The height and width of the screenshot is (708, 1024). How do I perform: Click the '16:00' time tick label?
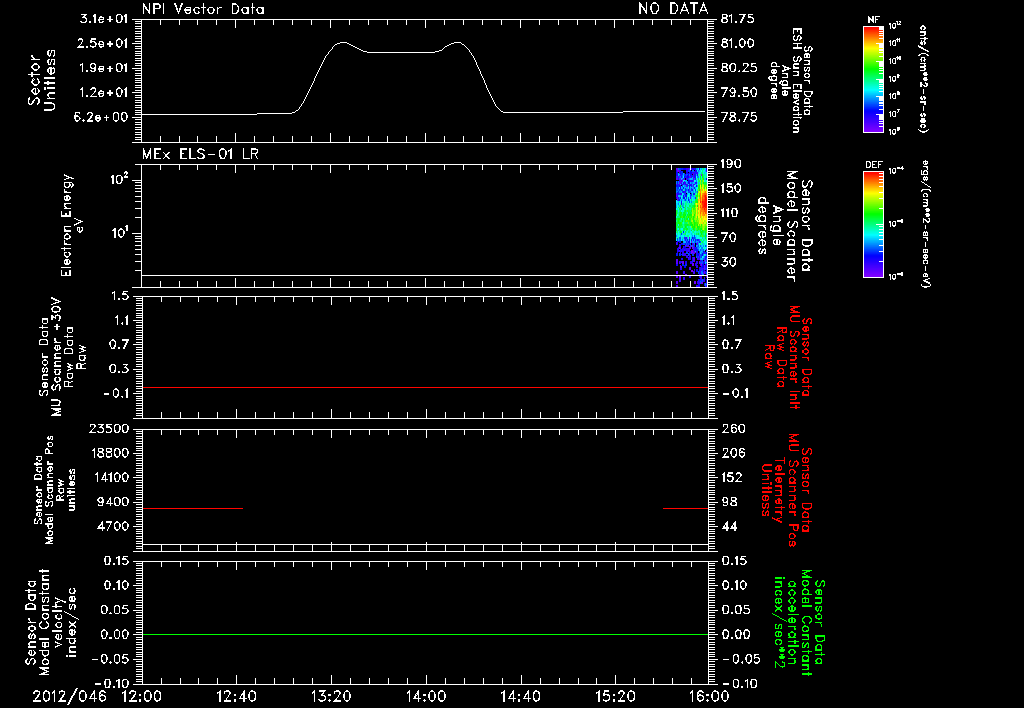[x=709, y=696]
